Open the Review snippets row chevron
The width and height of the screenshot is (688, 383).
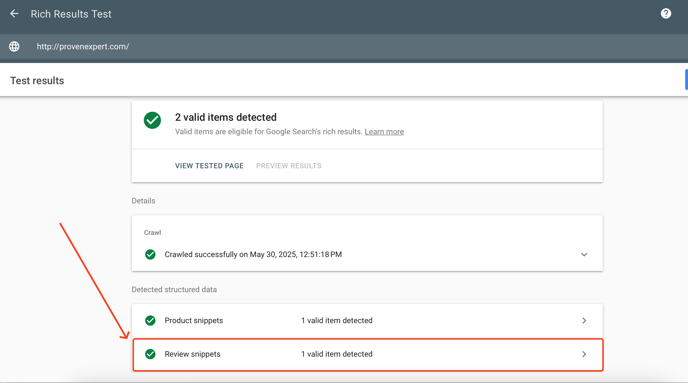point(584,354)
